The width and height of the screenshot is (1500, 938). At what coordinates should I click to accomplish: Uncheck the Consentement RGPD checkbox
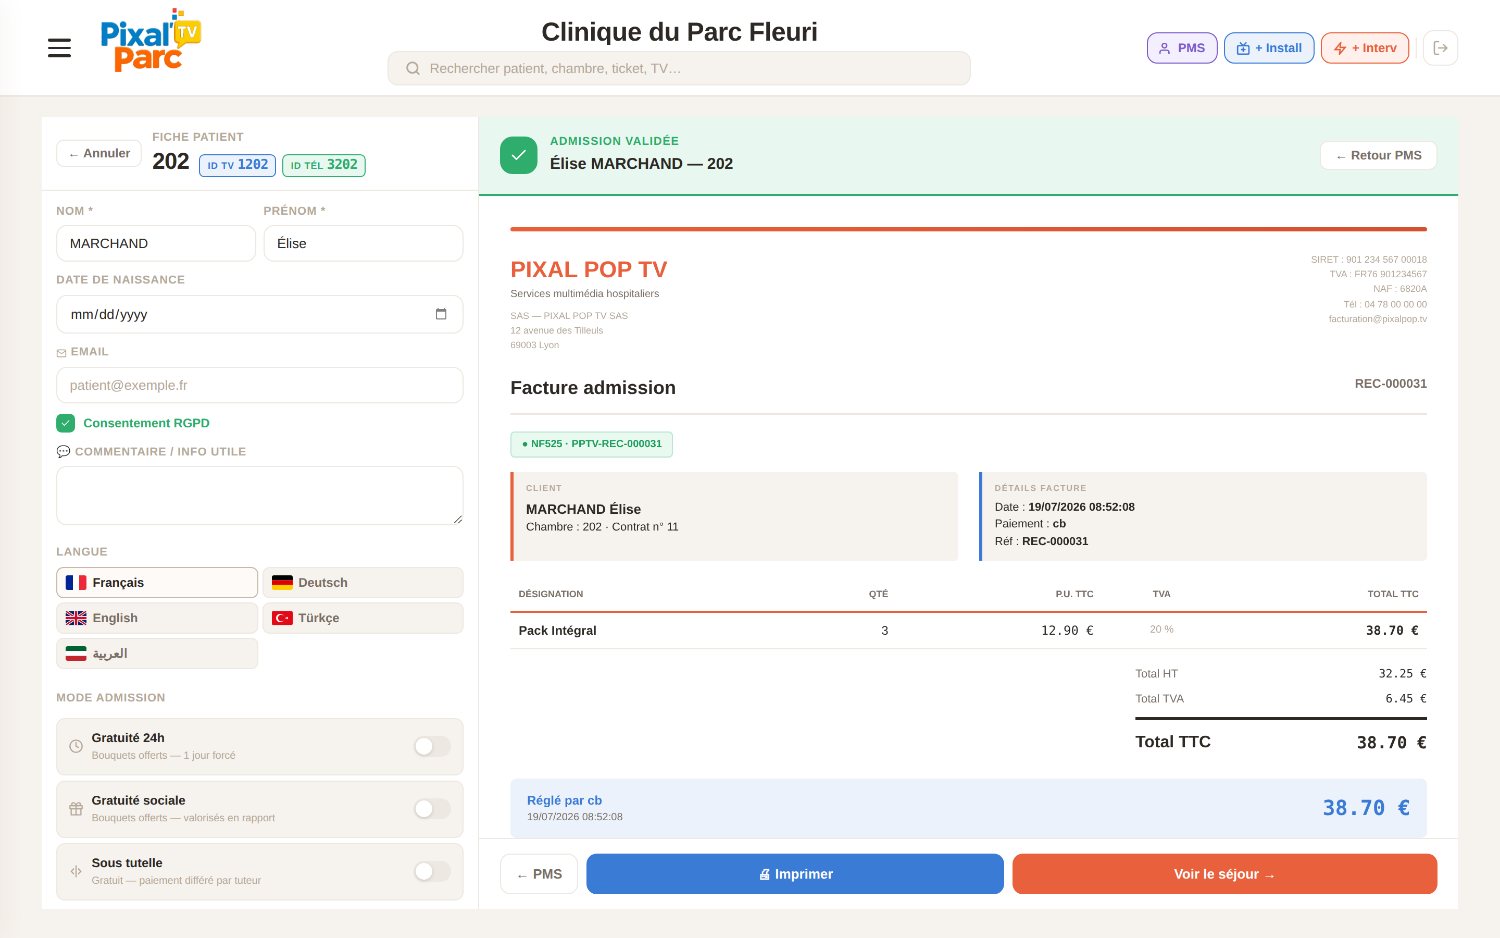66,423
